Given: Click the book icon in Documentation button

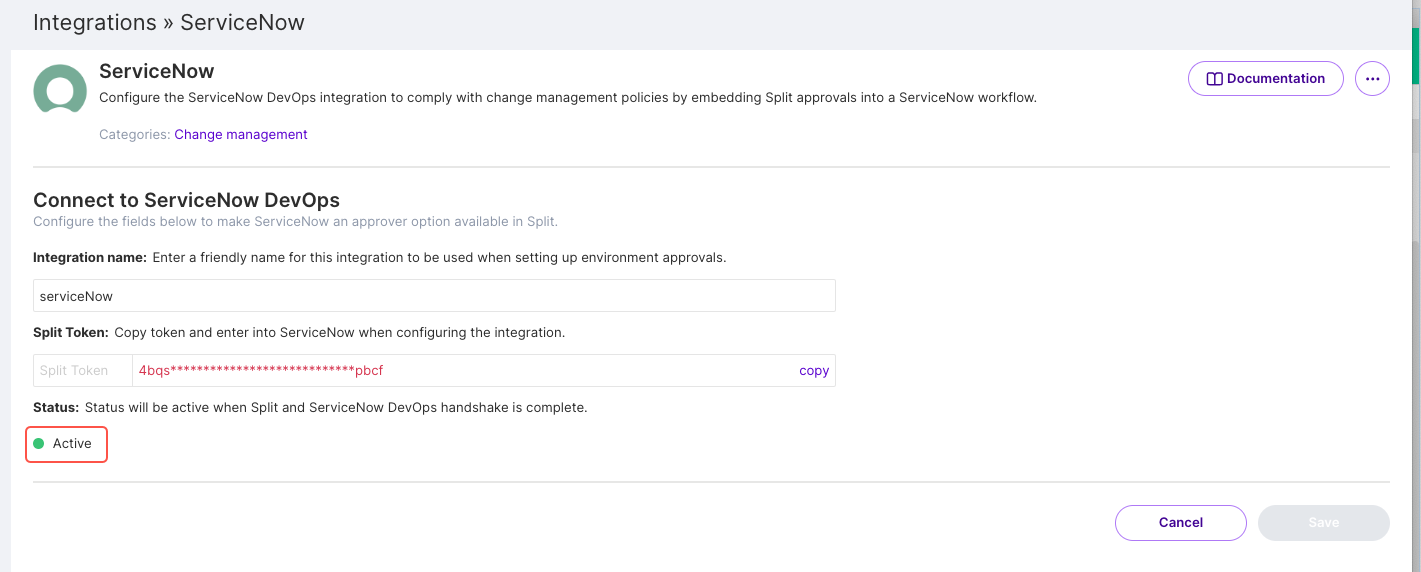Looking at the screenshot, I should click(x=1215, y=79).
